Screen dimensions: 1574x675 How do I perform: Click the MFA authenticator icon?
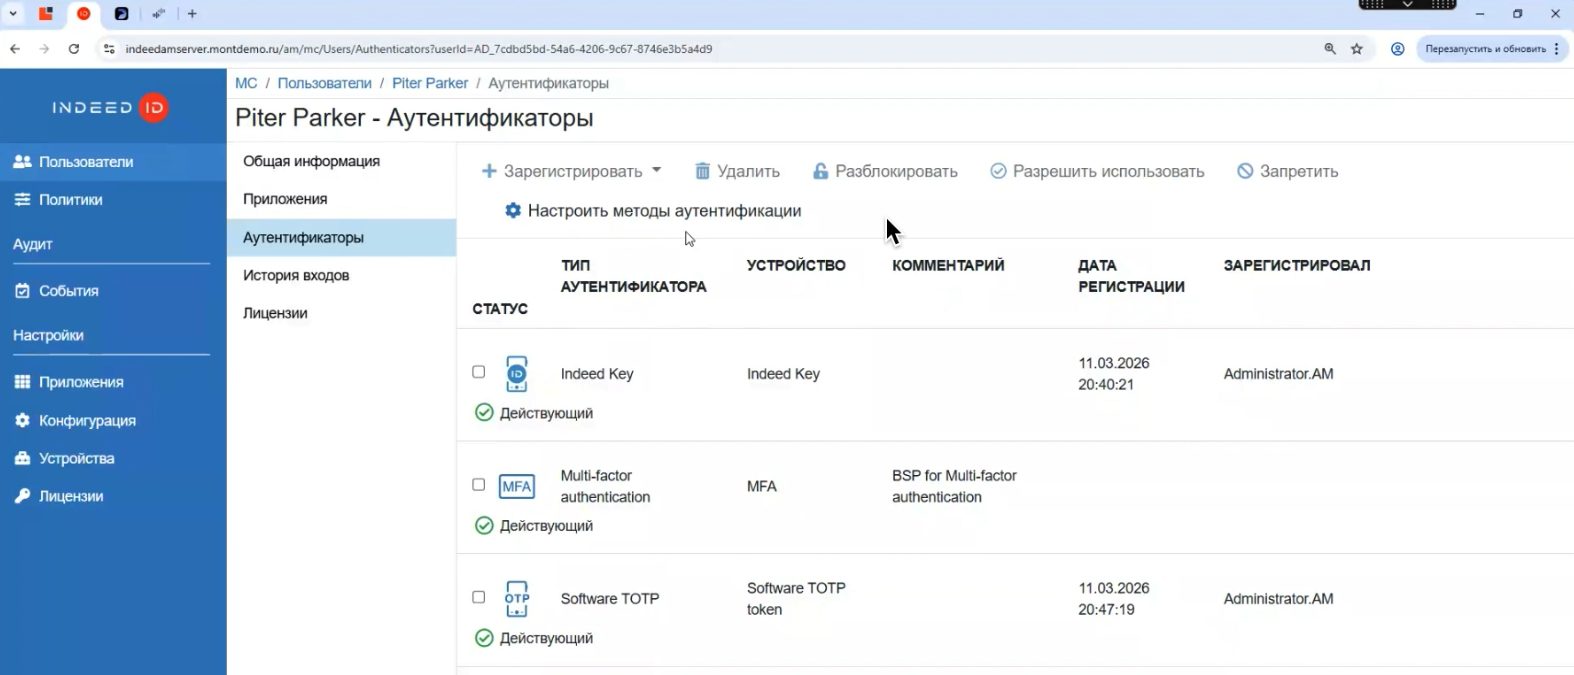516,487
